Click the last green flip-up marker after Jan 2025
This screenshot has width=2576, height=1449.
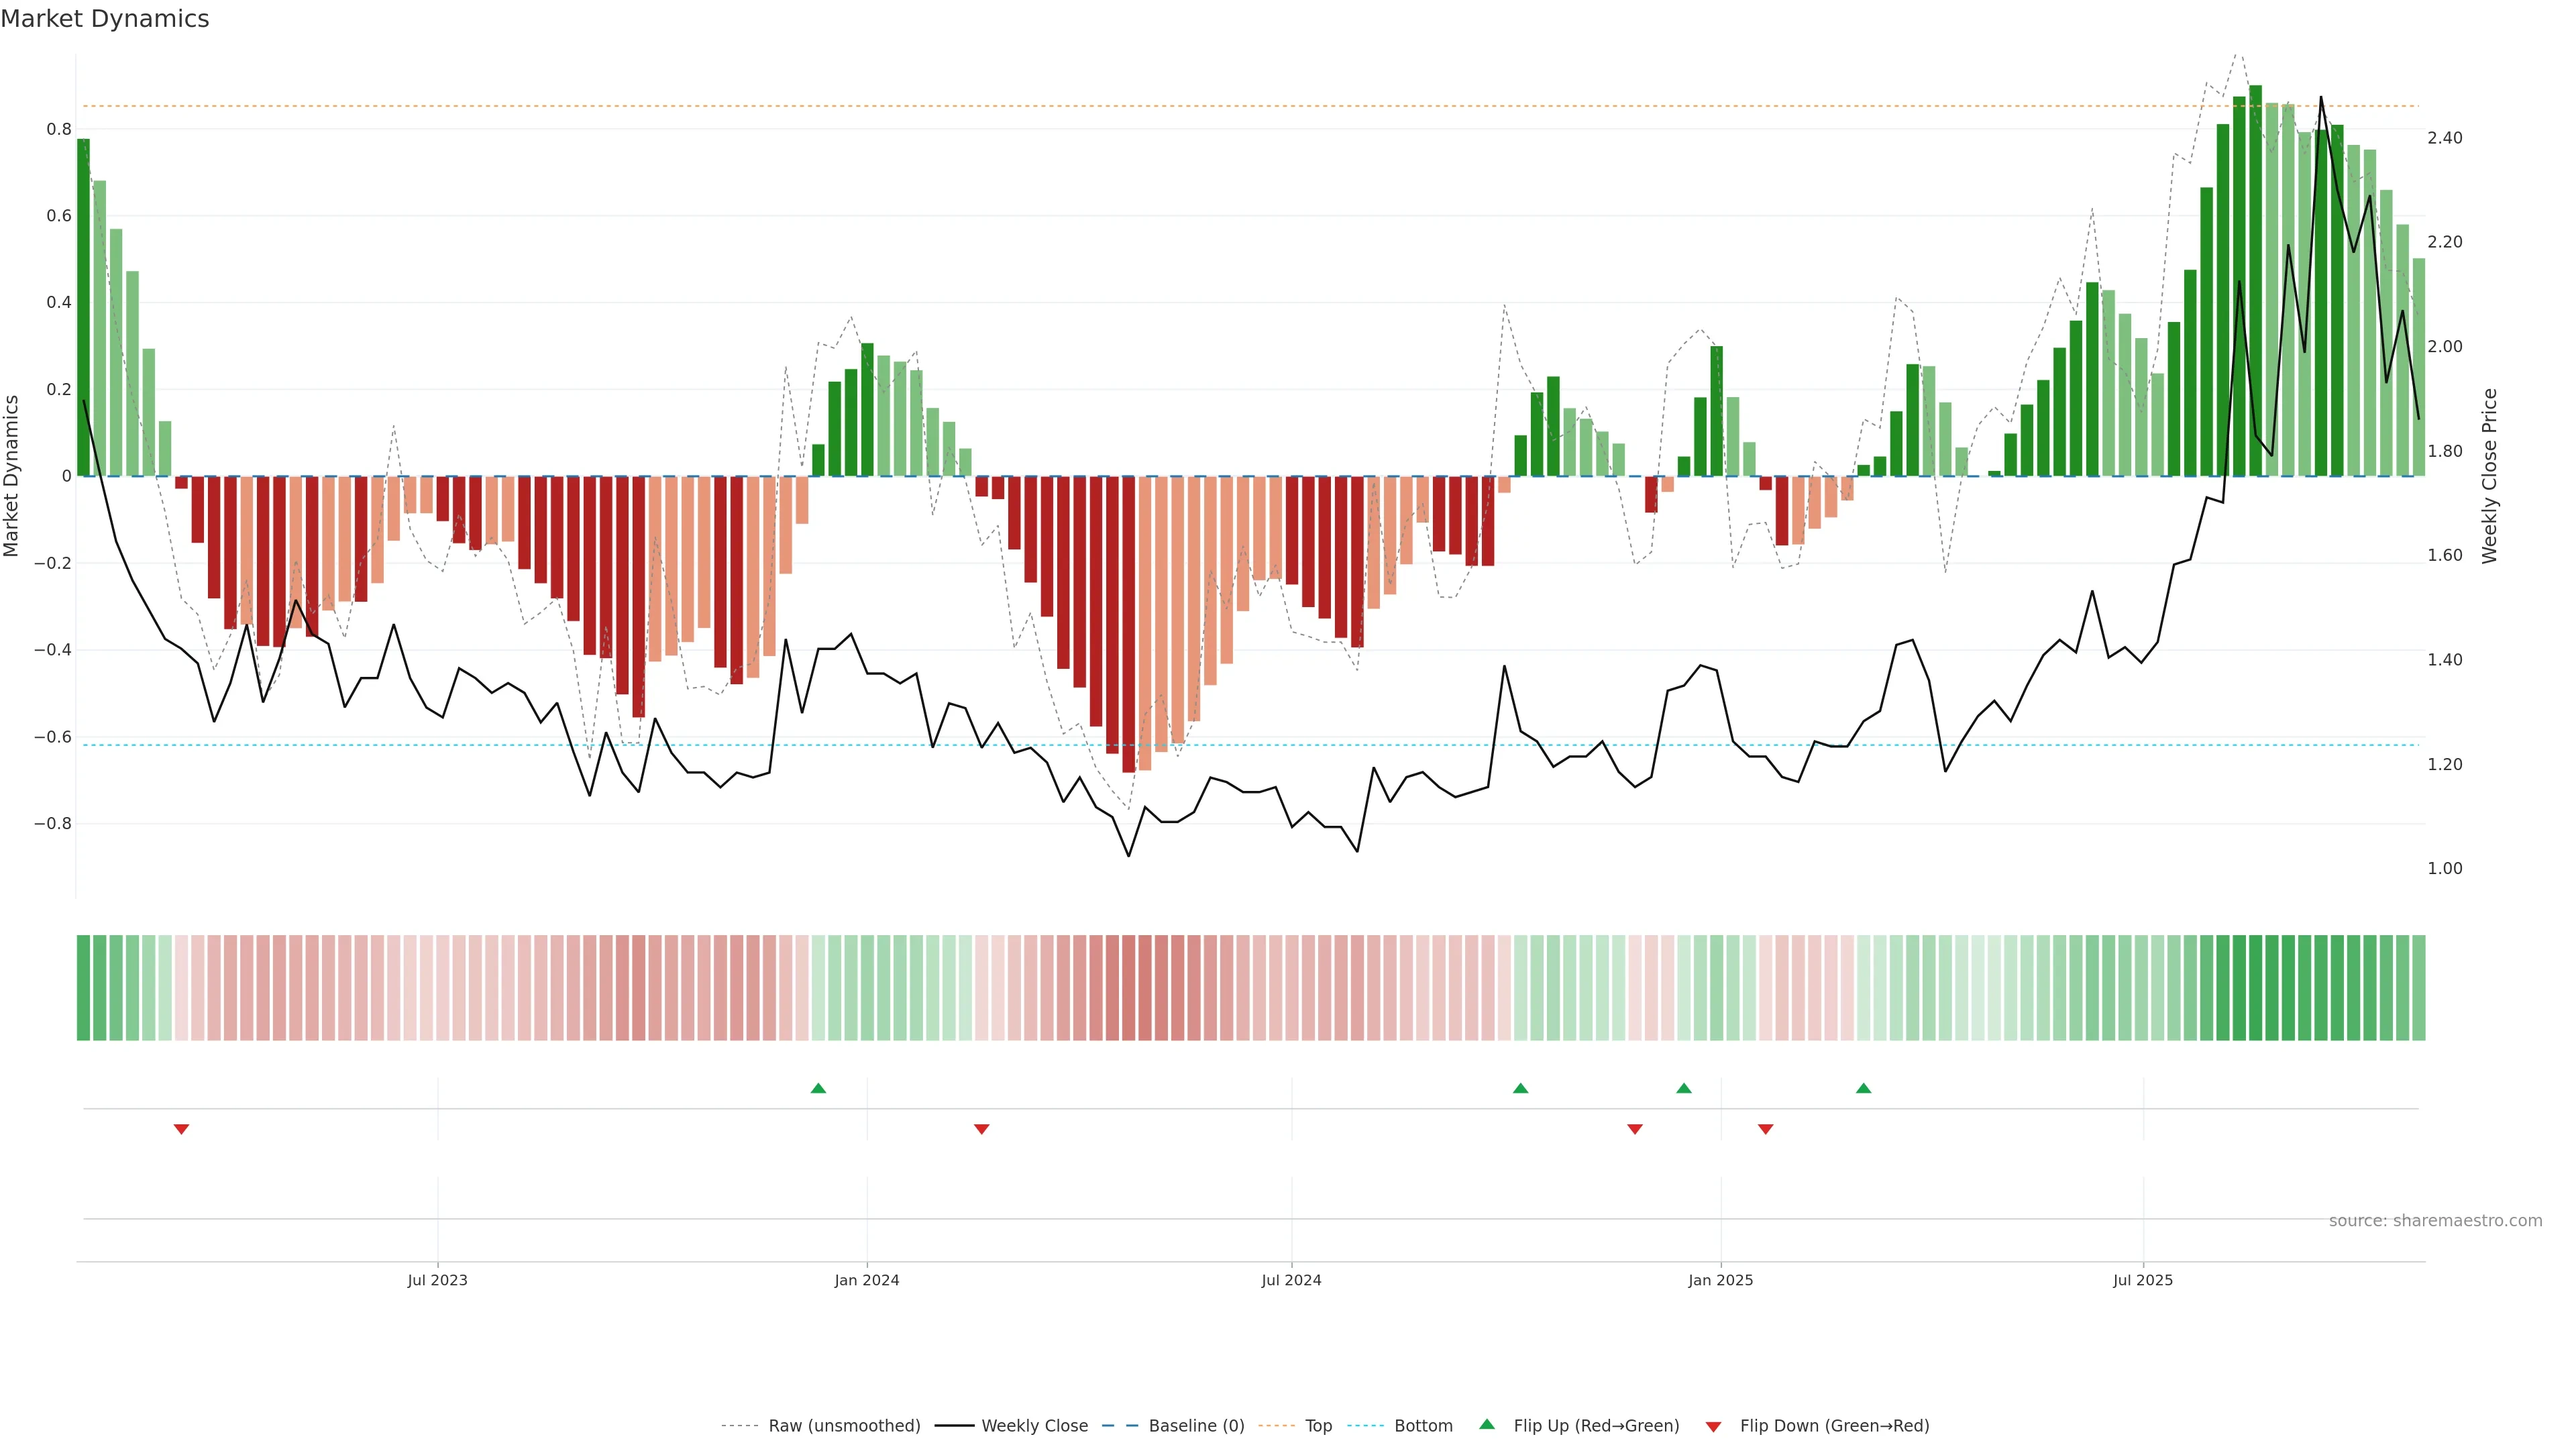[x=1863, y=1088]
